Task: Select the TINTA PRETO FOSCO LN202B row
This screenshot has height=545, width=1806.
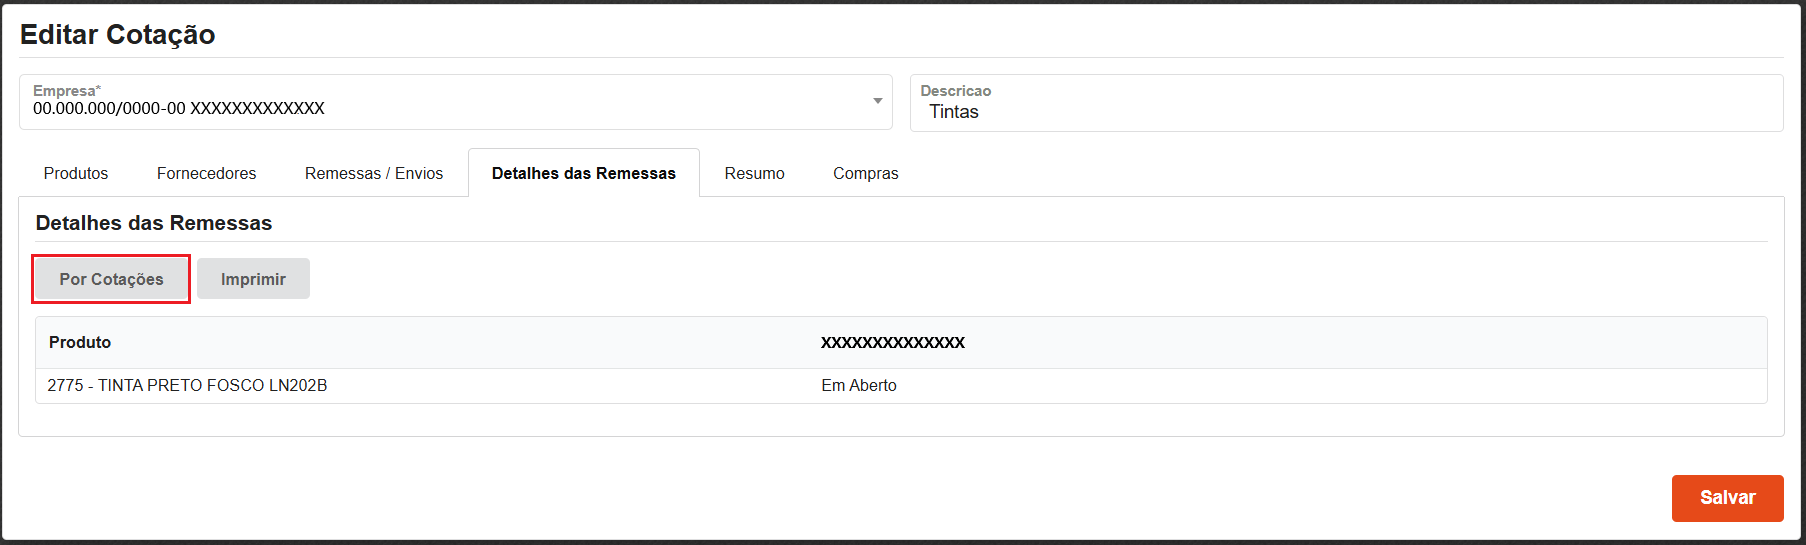Action: [x=187, y=385]
